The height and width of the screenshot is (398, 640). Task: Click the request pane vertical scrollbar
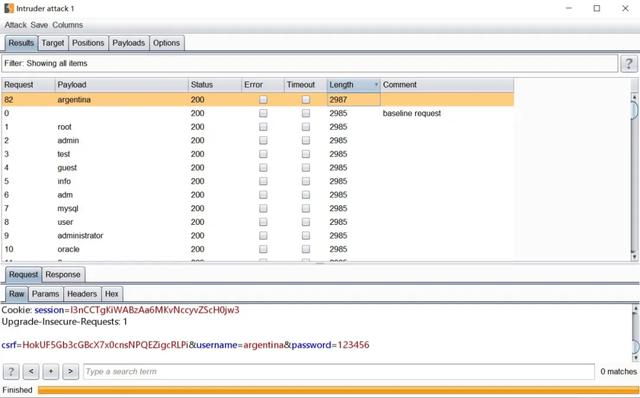(635, 333)
